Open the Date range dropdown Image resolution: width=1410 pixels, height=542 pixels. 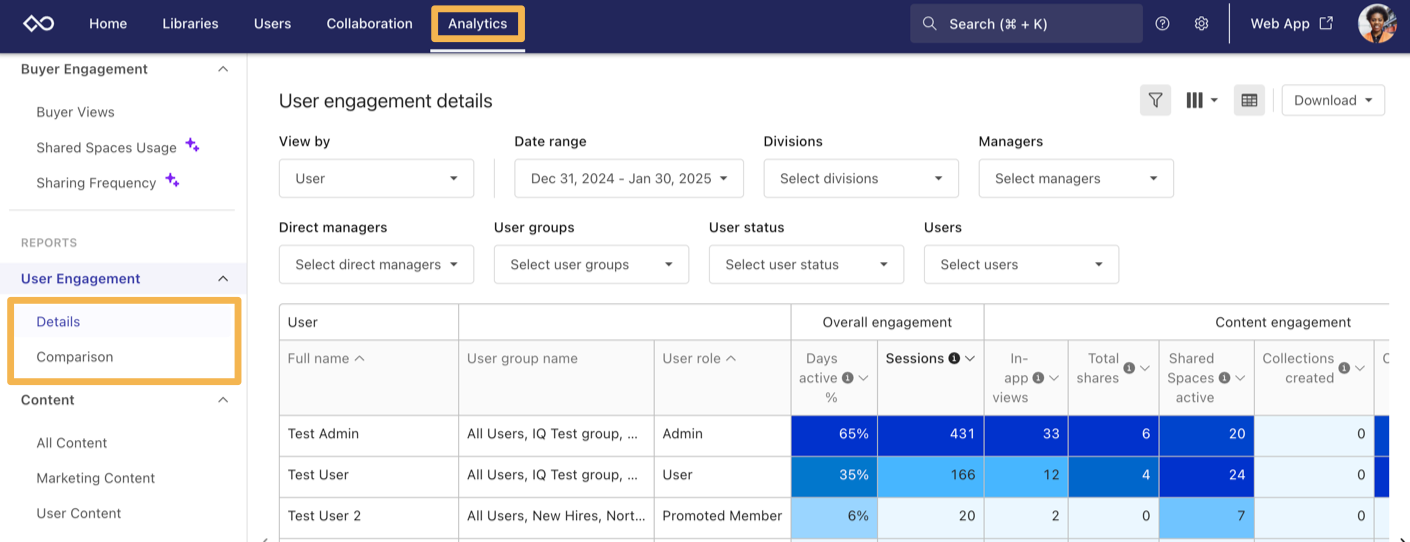(629, 178)
